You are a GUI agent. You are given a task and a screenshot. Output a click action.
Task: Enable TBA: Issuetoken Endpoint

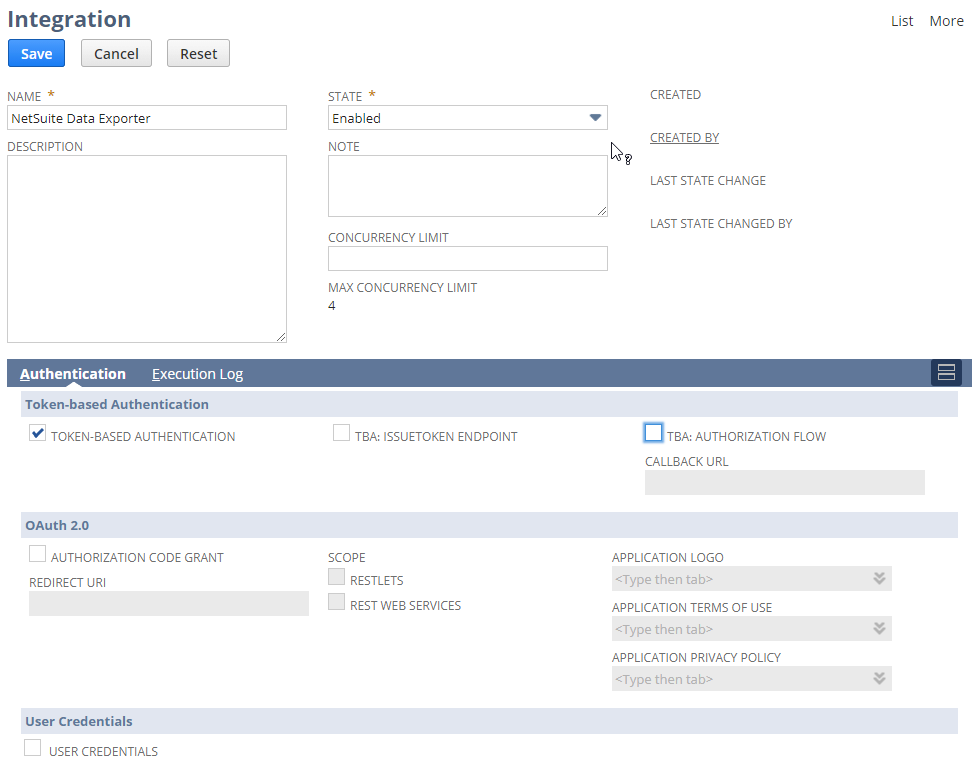tap(340, 431)
